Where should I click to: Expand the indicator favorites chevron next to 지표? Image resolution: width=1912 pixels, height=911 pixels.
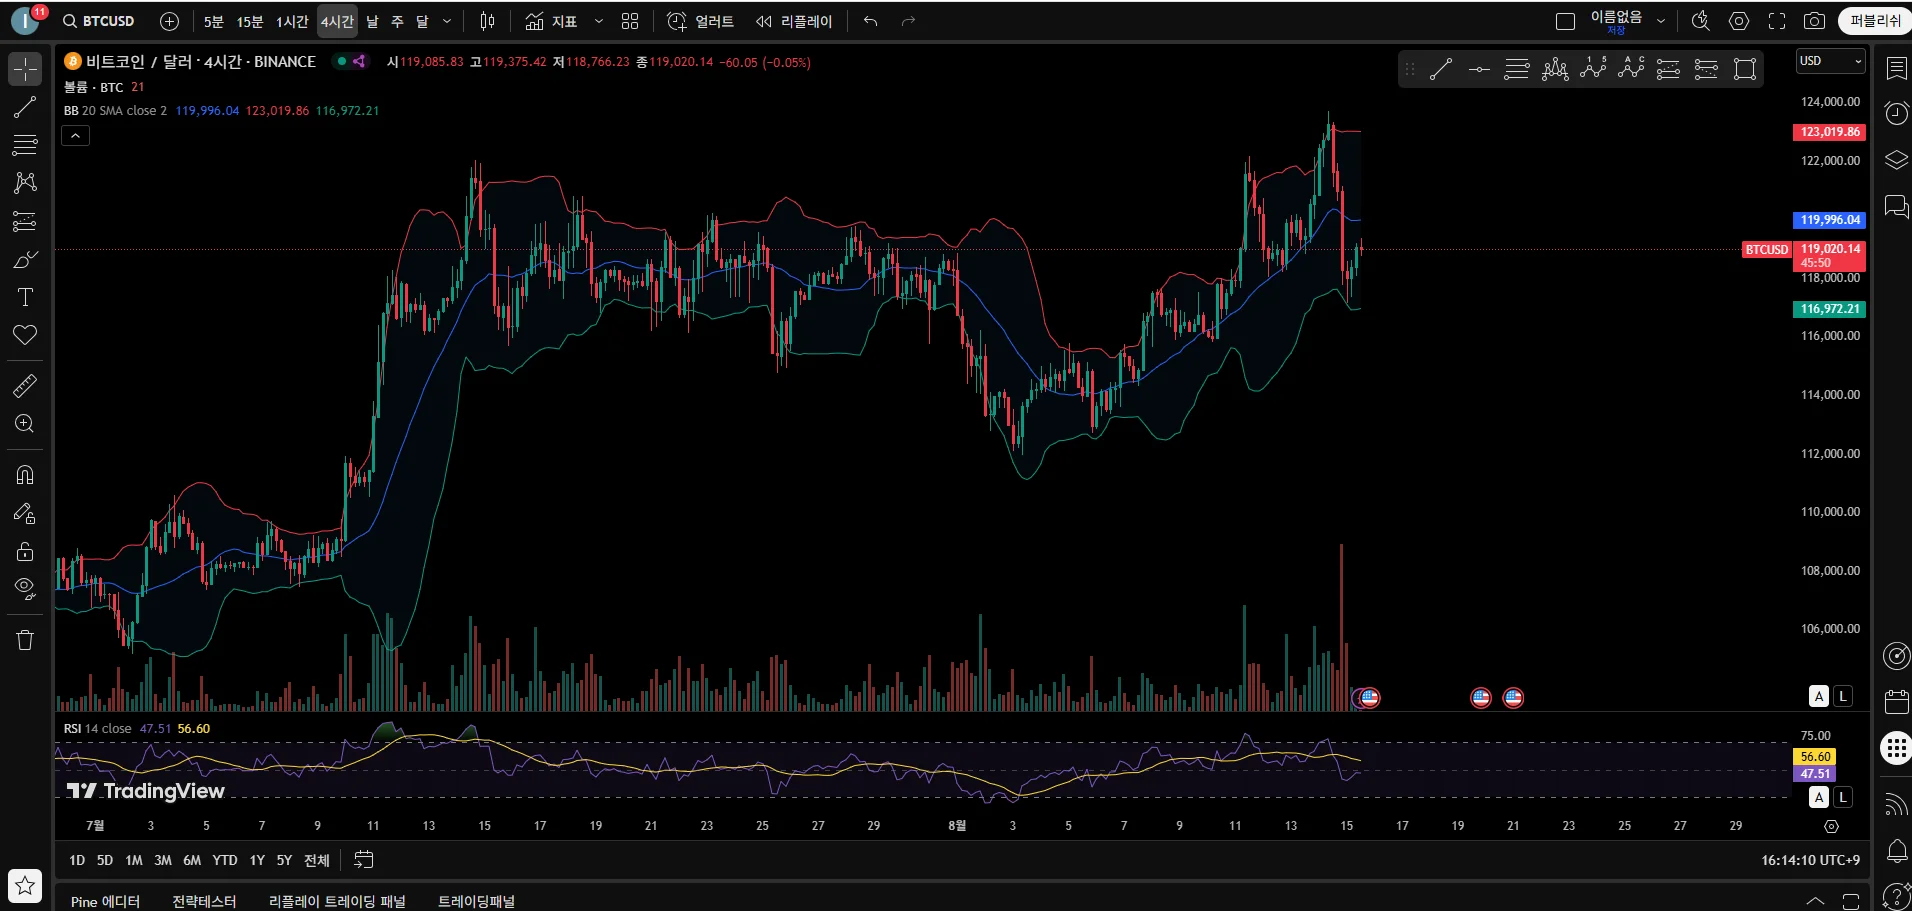tap(599, 21)
